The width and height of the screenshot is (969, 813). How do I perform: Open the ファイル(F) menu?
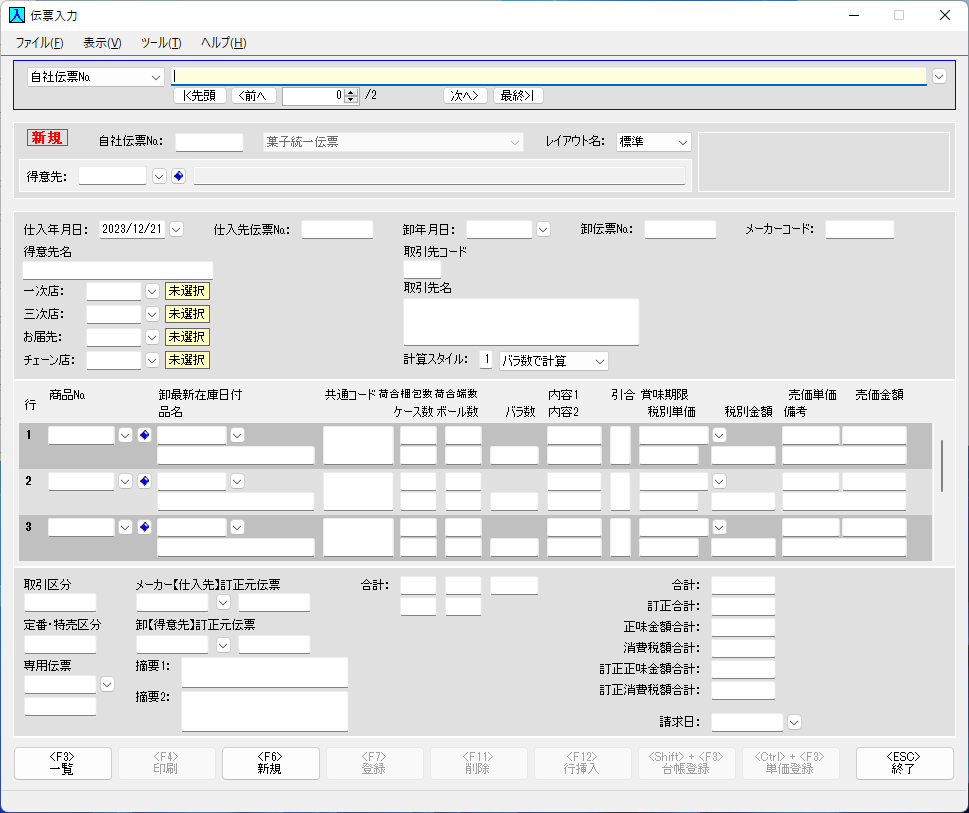40,43
